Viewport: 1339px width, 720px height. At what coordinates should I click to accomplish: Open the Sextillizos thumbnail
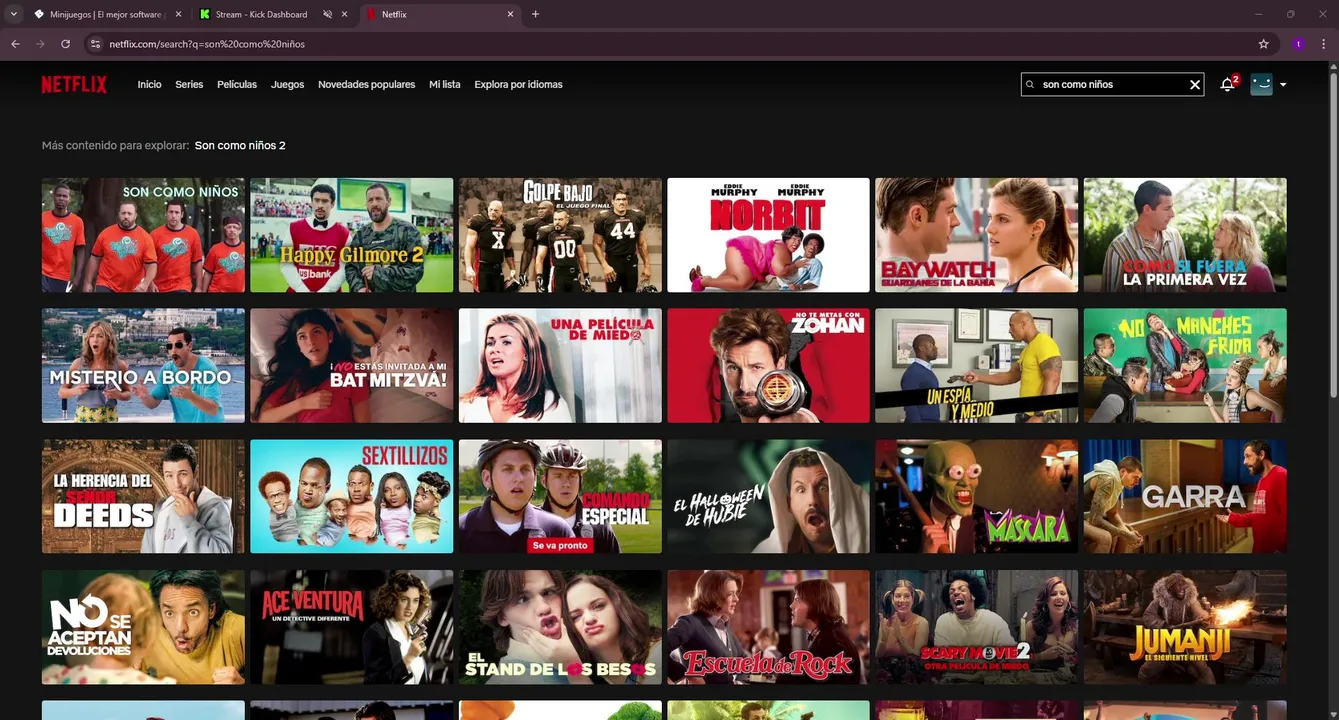351,496
